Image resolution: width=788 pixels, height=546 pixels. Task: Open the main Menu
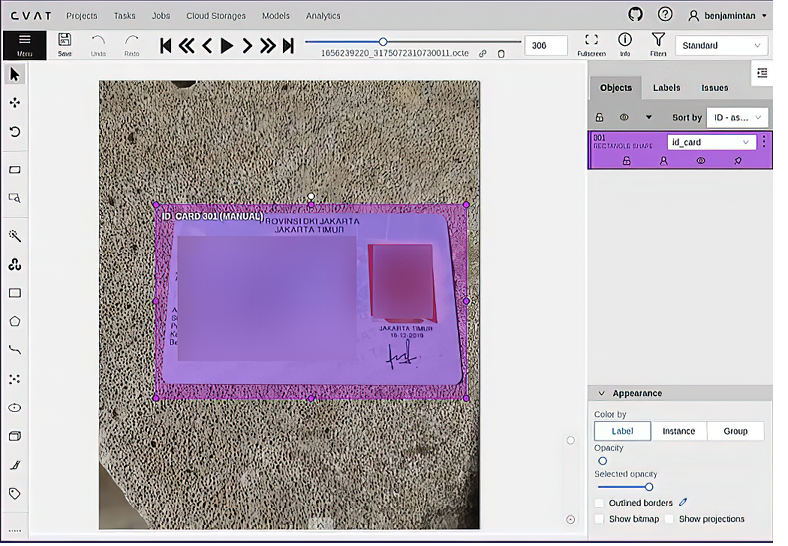point(24,45)
